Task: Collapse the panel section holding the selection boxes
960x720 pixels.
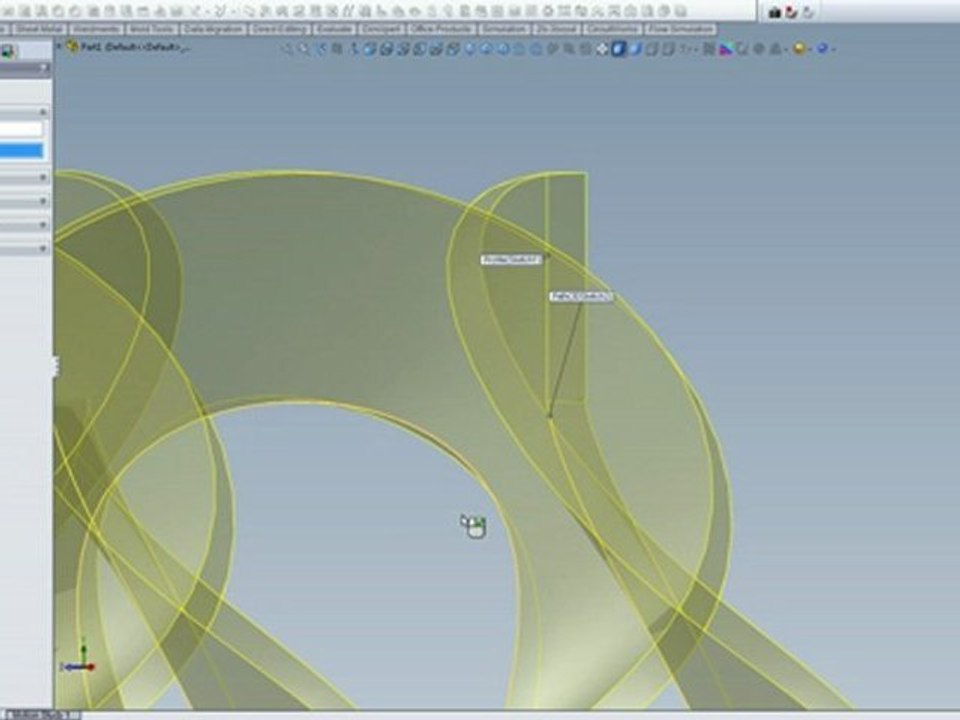Action: [43, 112]
